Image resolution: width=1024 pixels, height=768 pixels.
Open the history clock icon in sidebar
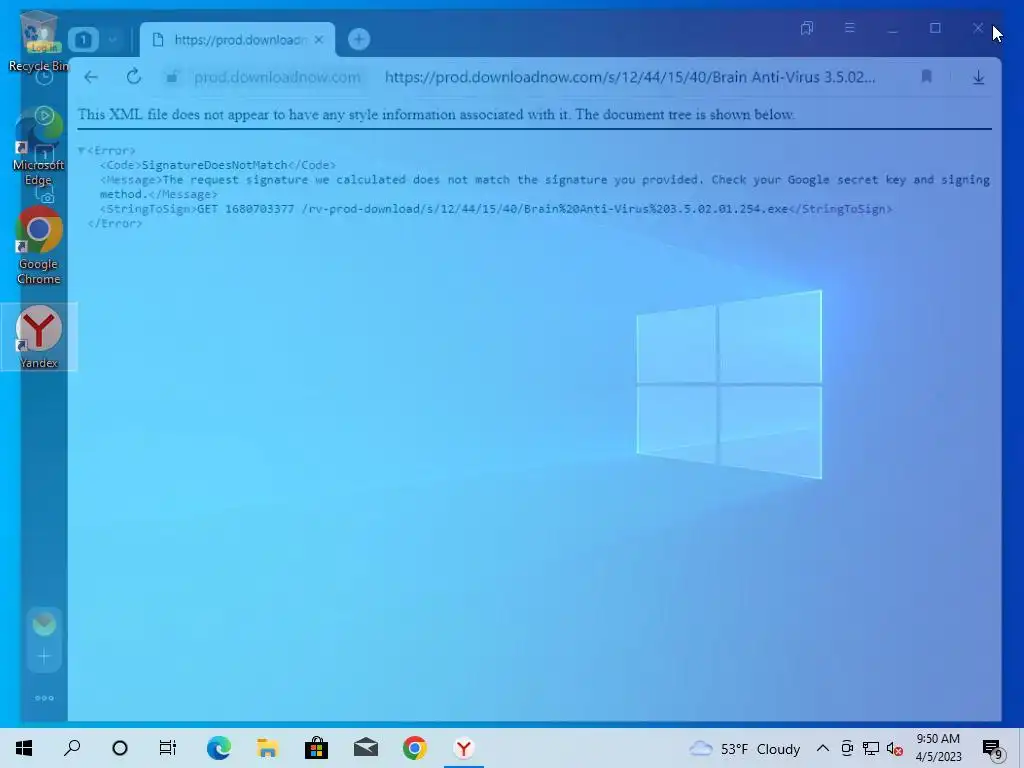(x=44, y=76)
